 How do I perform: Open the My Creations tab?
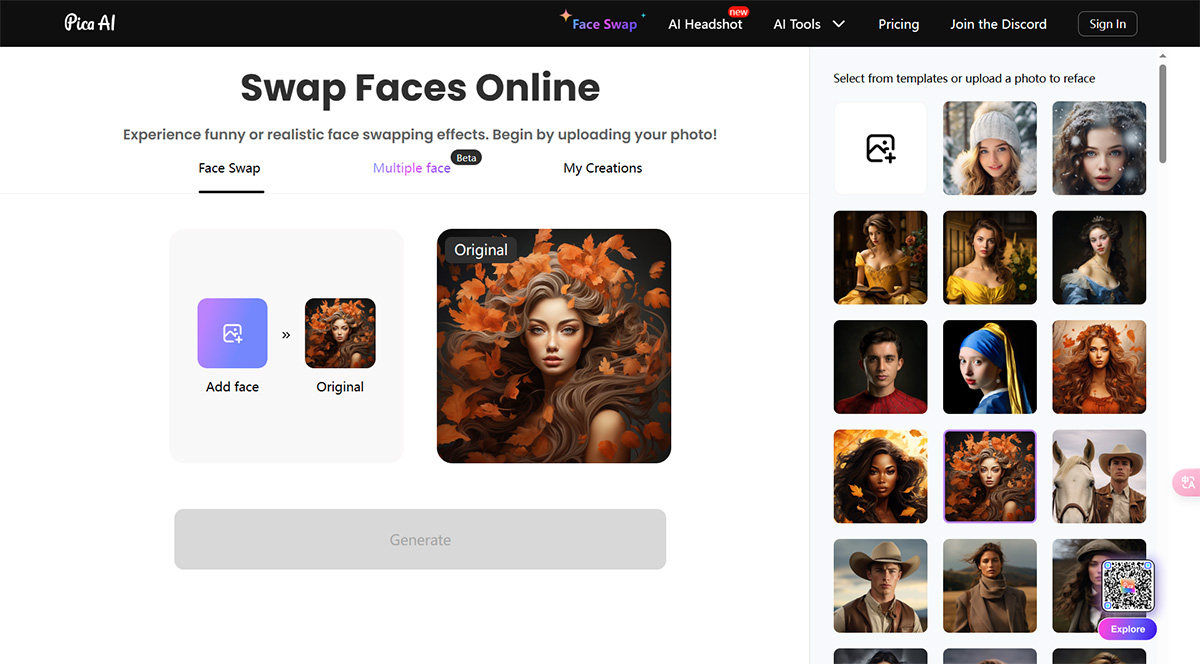coord(602,167)
